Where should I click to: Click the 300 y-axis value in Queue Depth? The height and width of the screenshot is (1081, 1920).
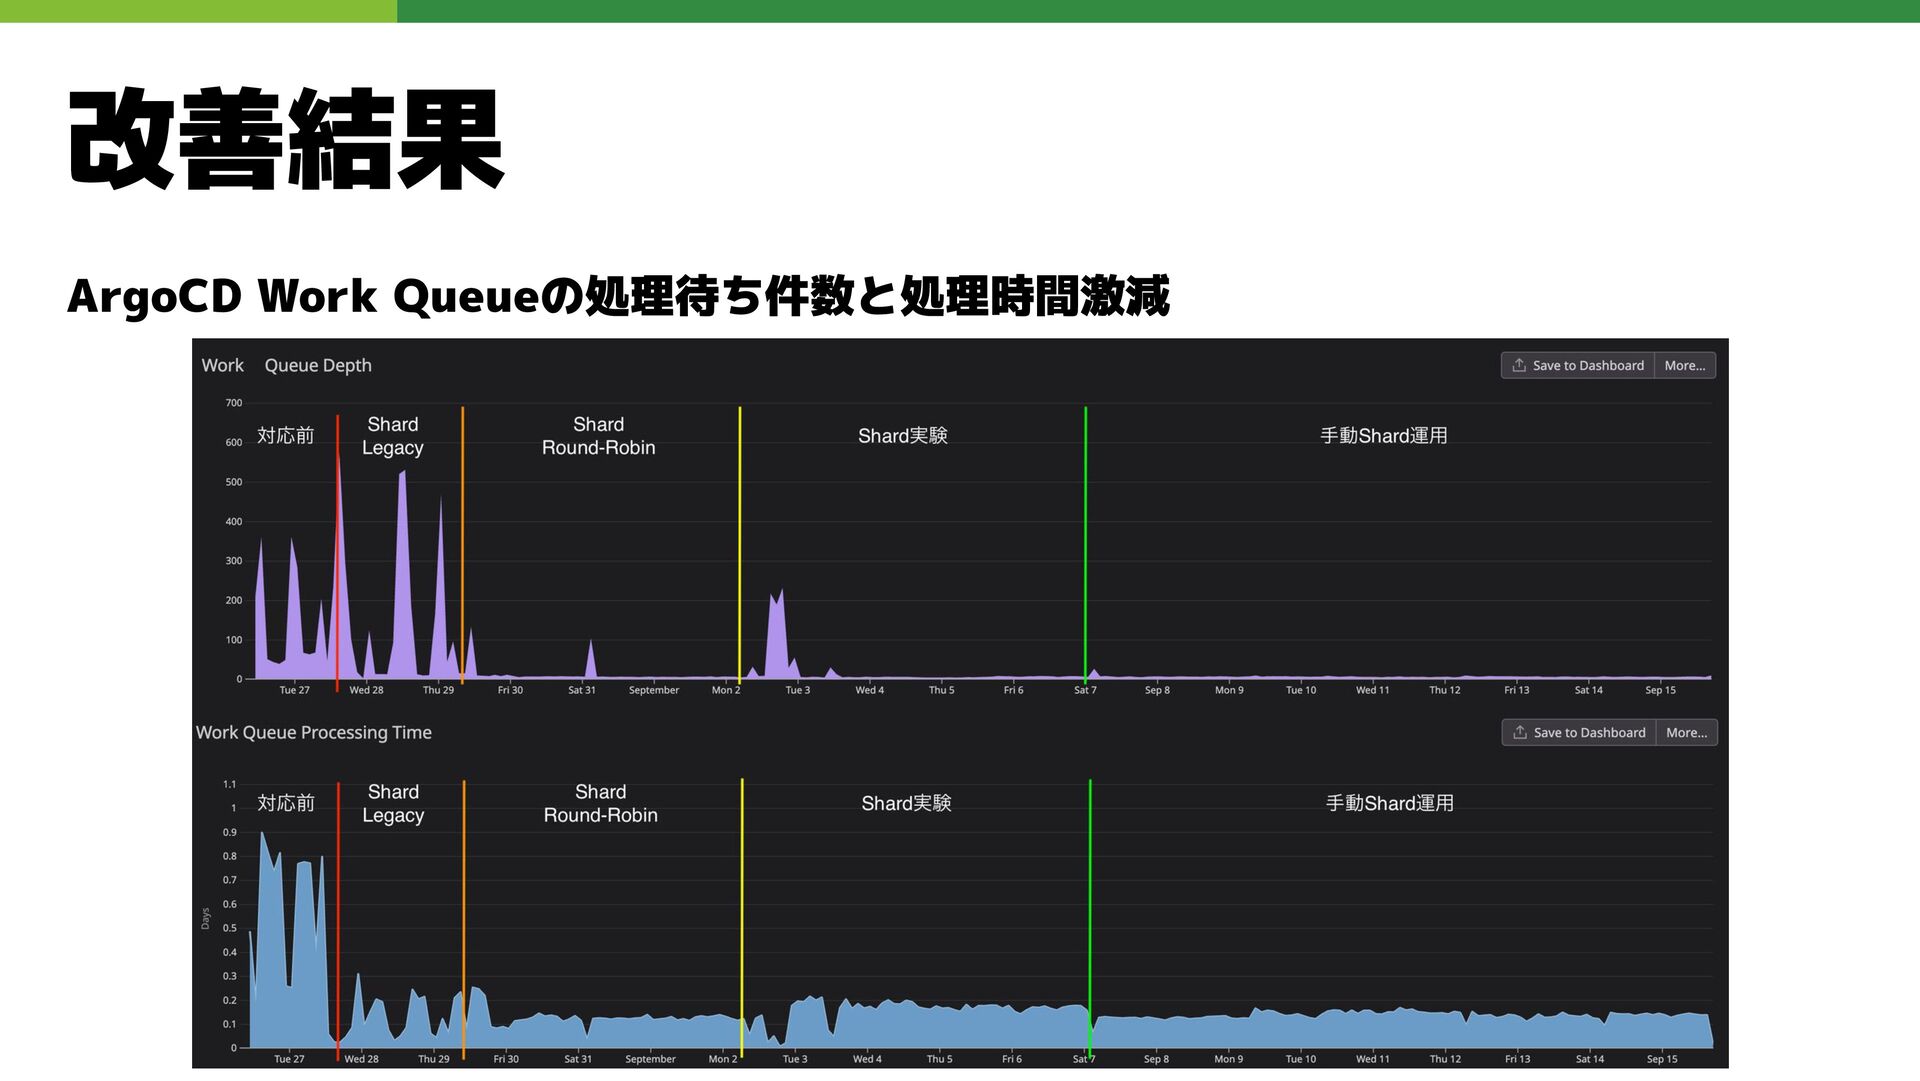(x=234, y=561)
